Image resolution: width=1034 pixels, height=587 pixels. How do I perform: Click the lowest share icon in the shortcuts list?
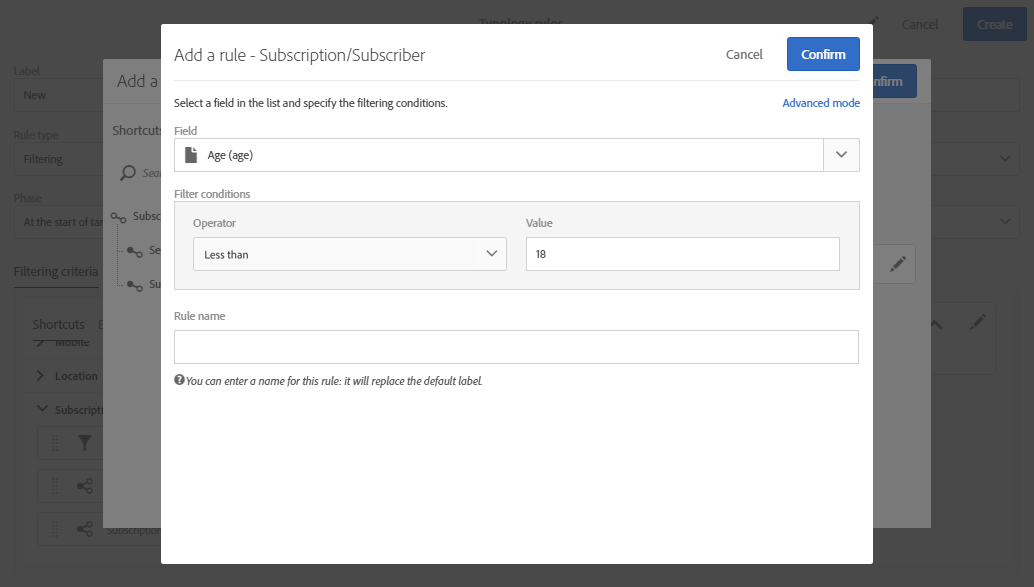85,529
